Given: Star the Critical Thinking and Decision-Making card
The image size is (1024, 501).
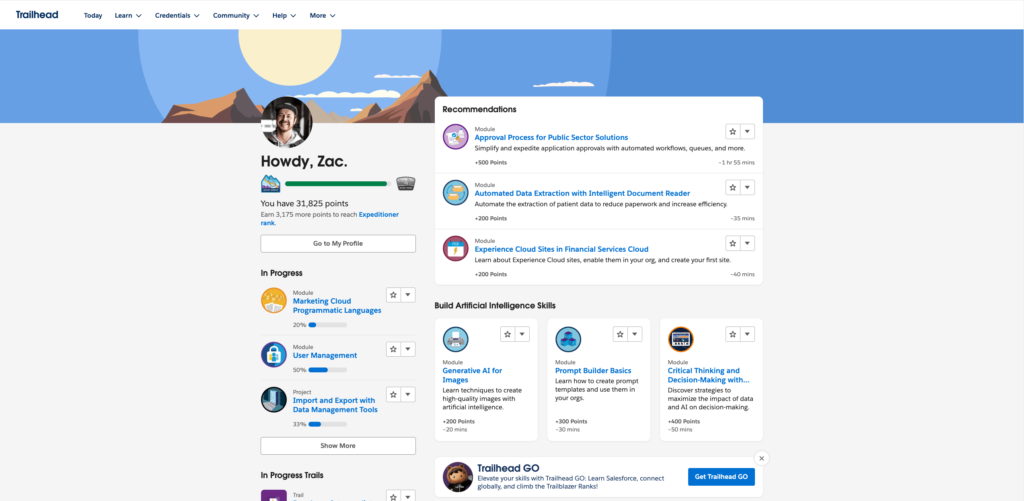Looking at the screenshot, I should (733, 334).
